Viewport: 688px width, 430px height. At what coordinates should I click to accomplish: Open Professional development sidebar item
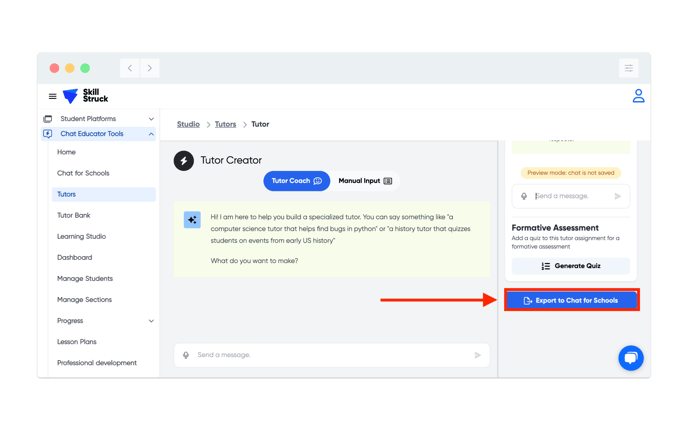pos(97,363)
